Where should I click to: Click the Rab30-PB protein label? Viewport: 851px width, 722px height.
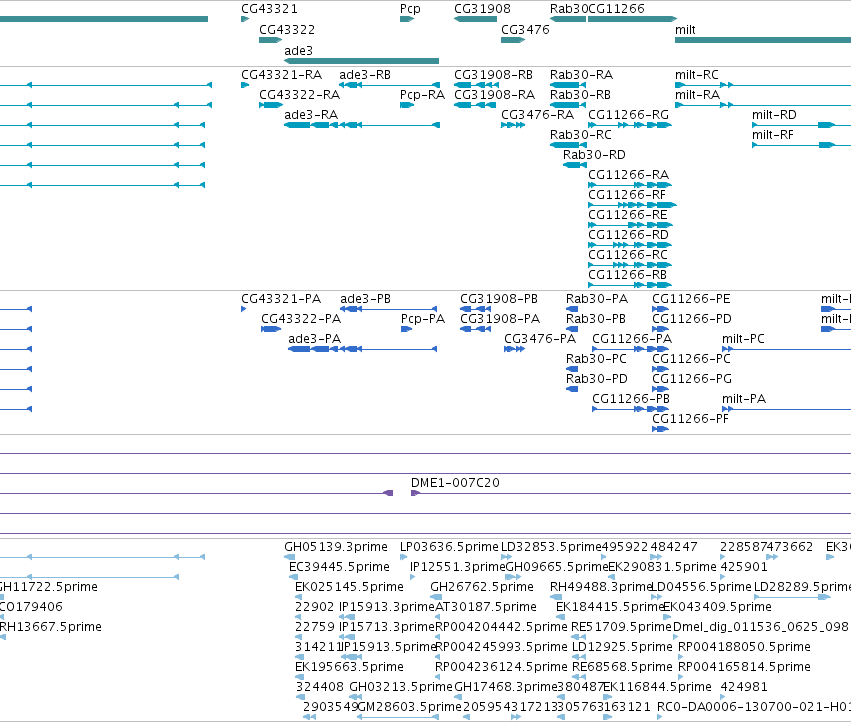pos(596,319)
